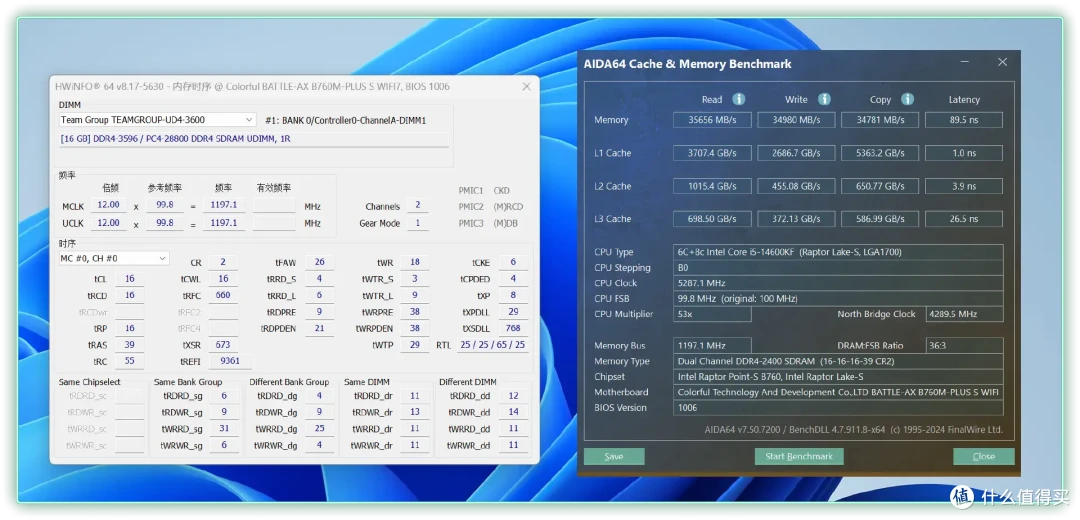Click the Channels value 2 in HWiNFO
The height and width of the screenshot is (520, 1080).
[x=417, y=206]
